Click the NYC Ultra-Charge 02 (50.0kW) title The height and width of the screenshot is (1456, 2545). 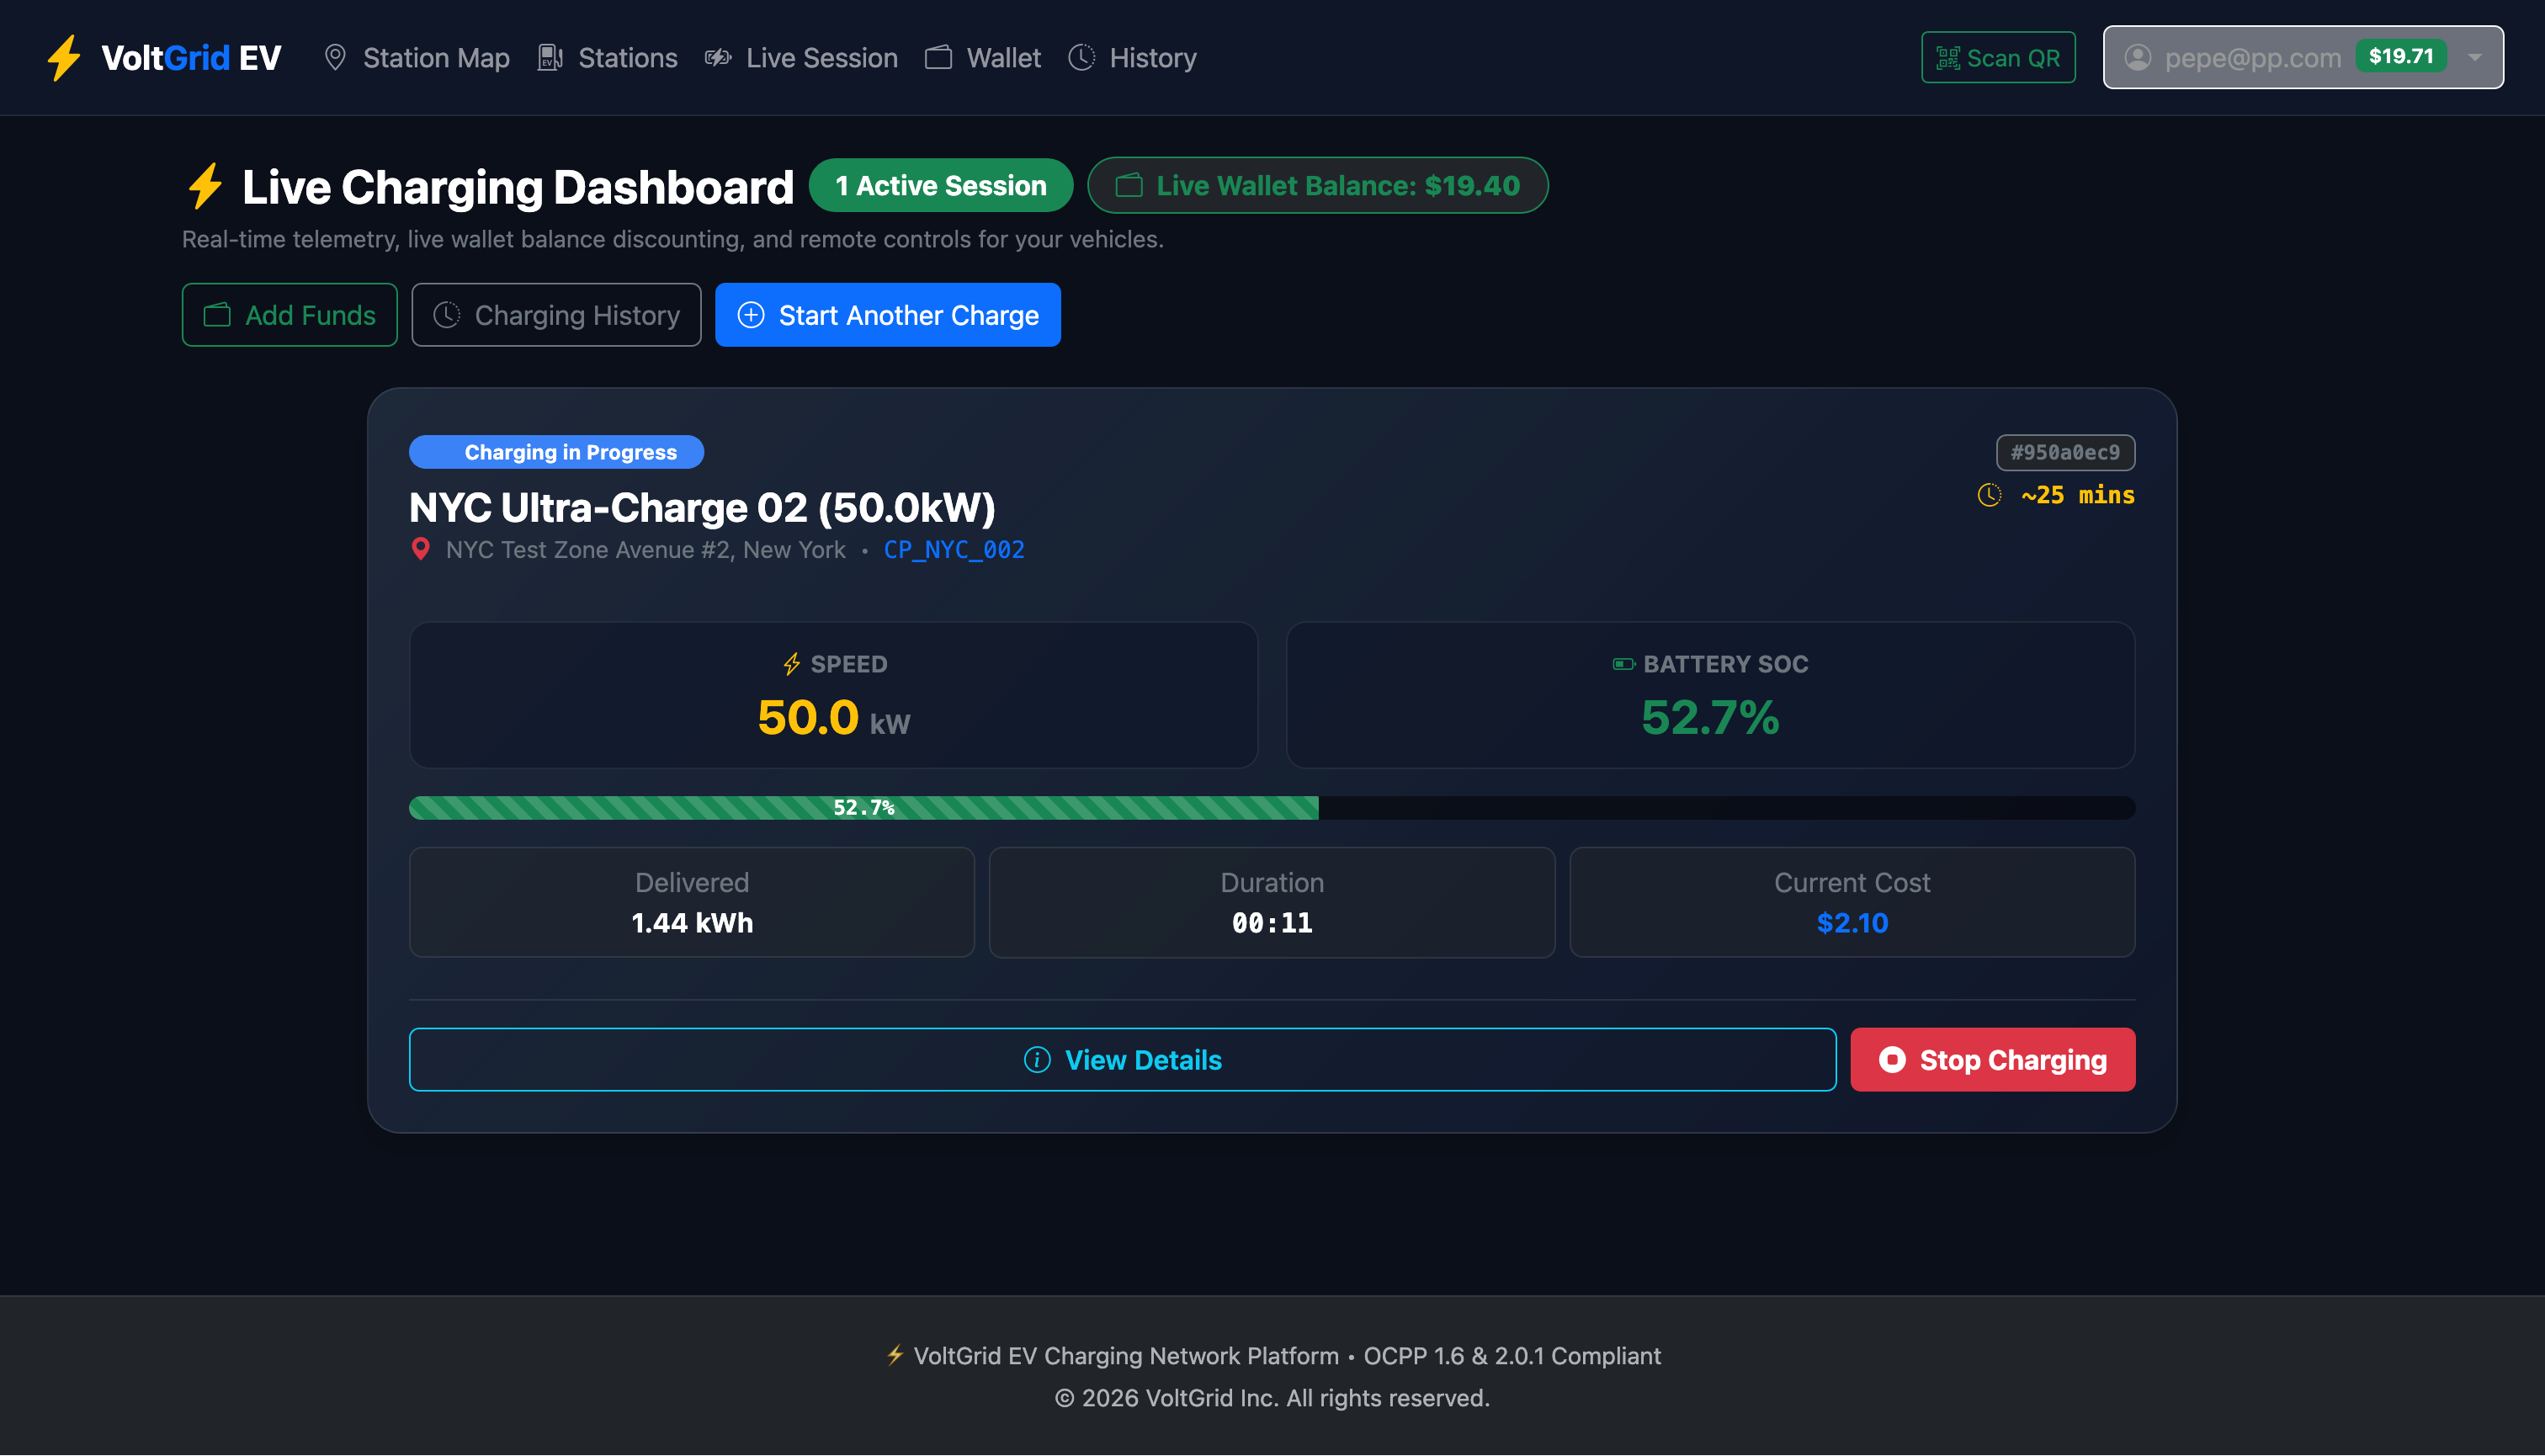pos(702,508)
